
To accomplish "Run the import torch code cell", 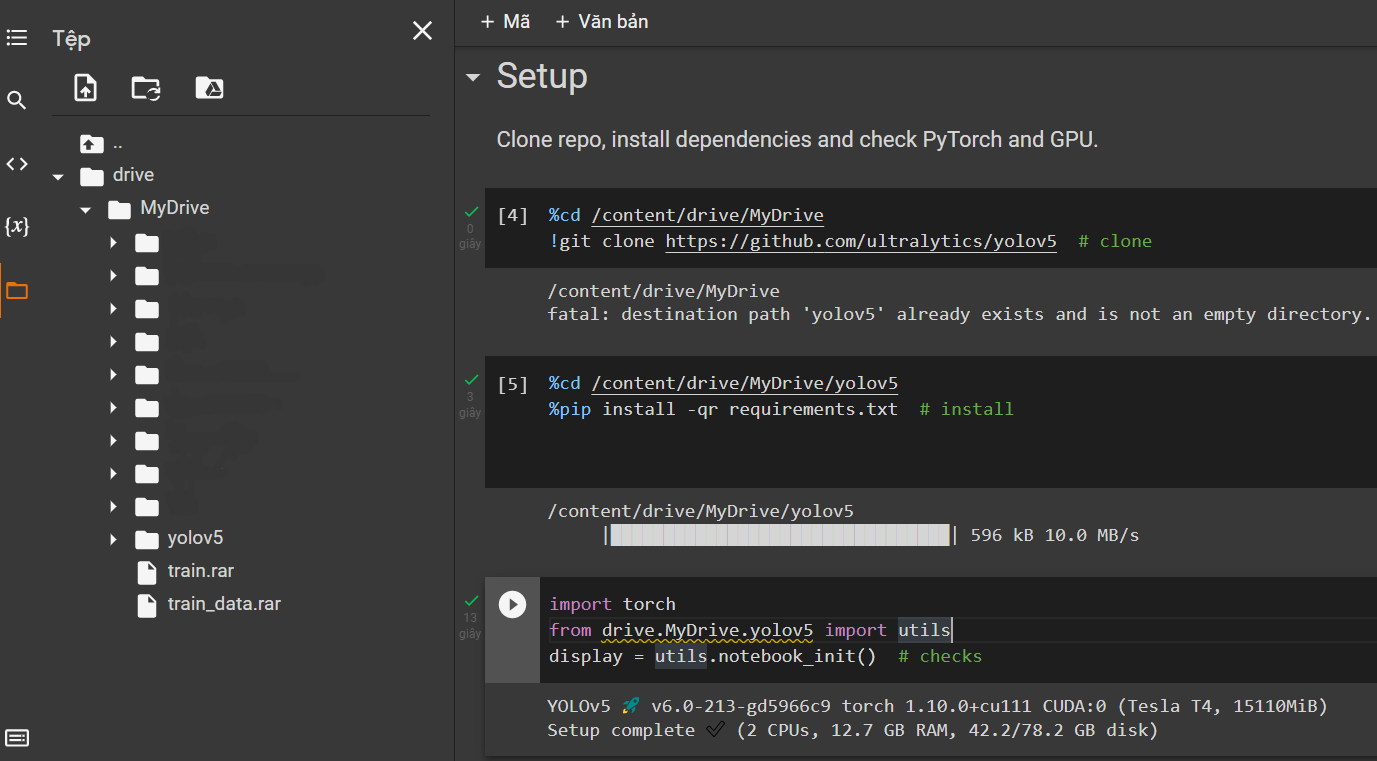I will click(x=512, y=604).
